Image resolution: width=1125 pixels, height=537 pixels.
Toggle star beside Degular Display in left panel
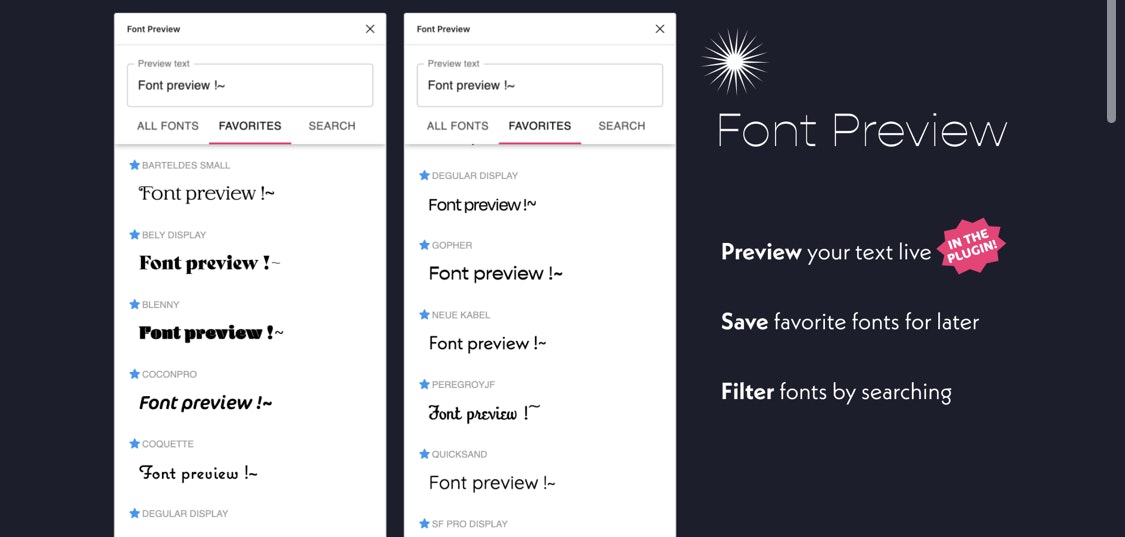coord(134,513)
